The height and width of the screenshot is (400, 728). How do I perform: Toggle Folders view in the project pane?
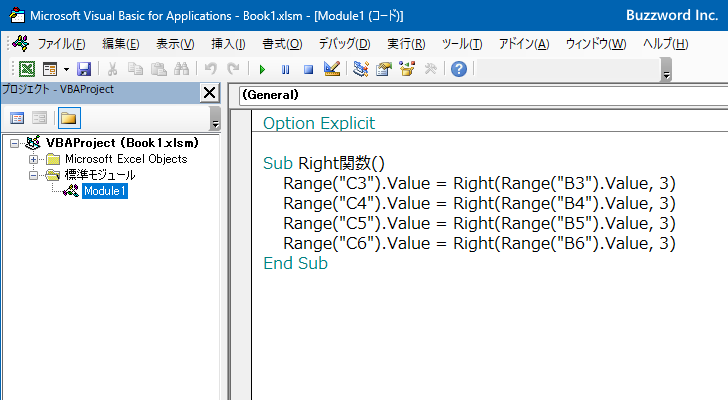[x=69, y=118]
